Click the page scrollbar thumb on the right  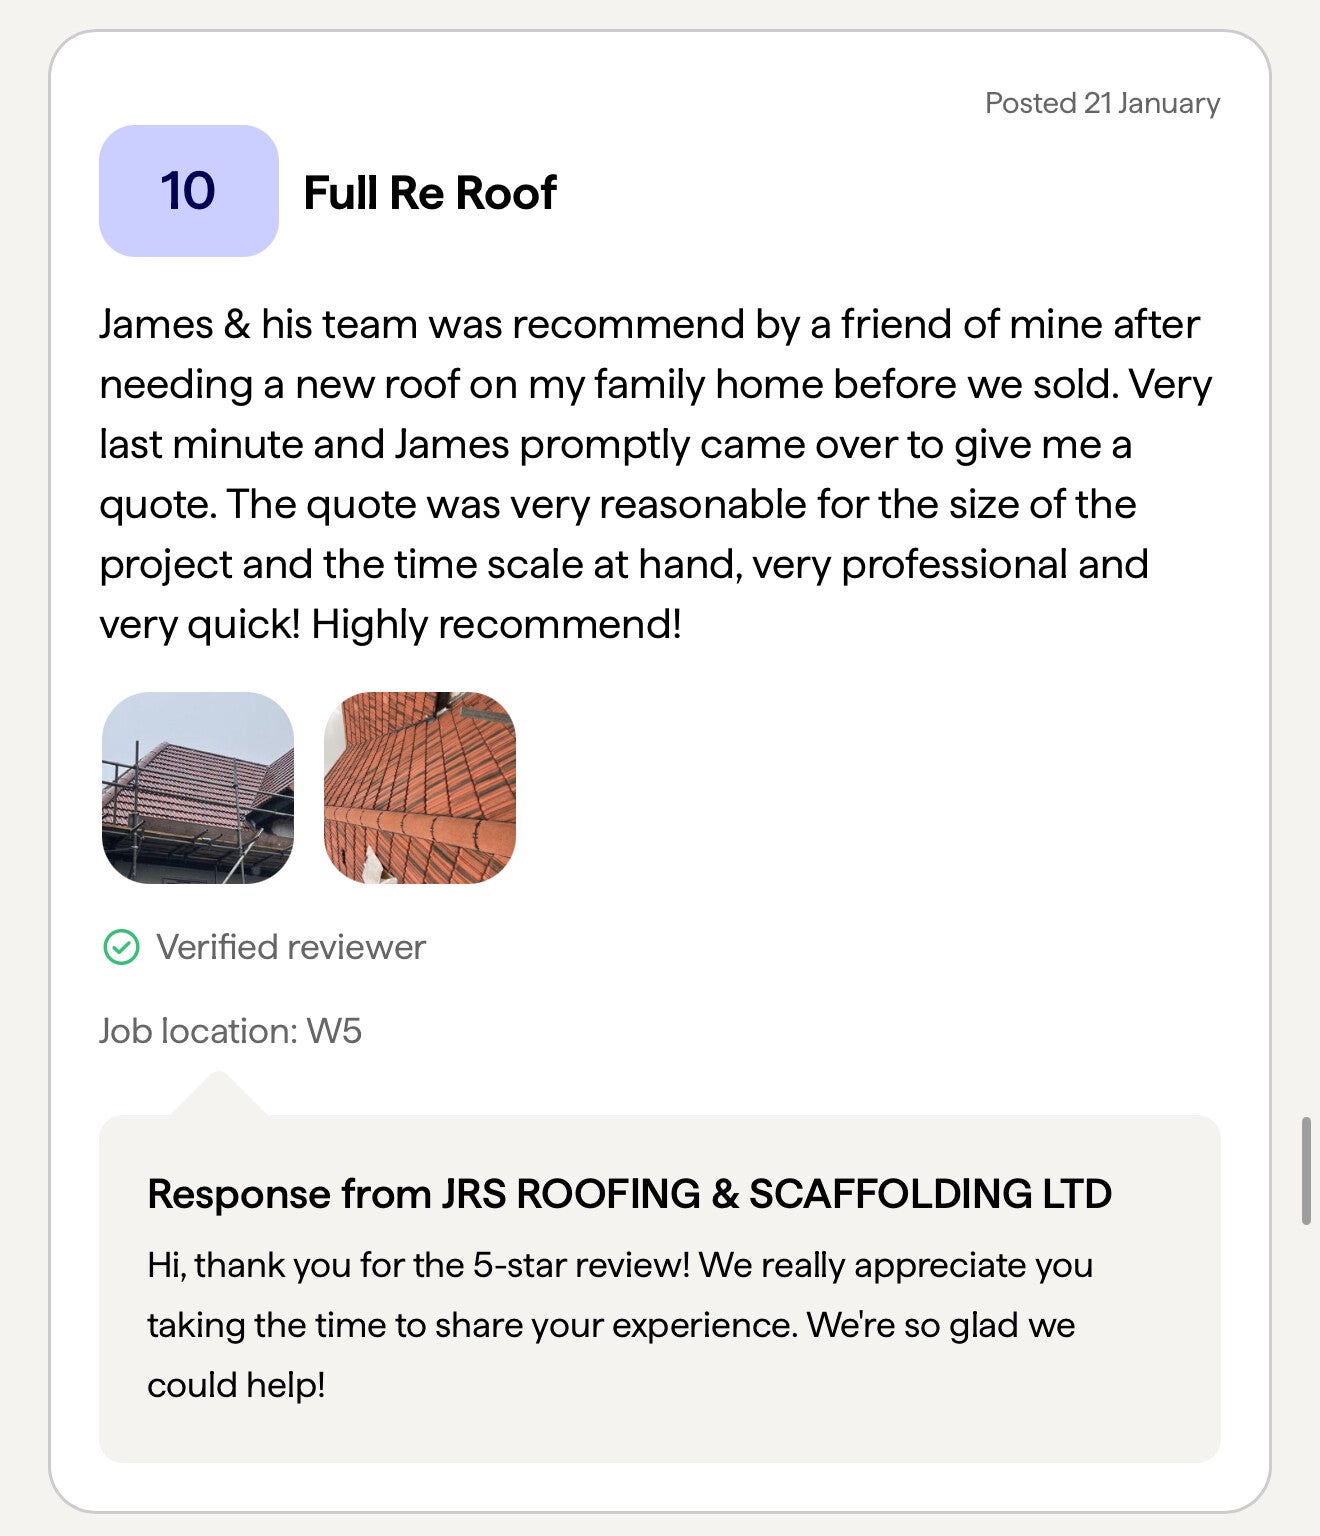tap(1305, 1170)
